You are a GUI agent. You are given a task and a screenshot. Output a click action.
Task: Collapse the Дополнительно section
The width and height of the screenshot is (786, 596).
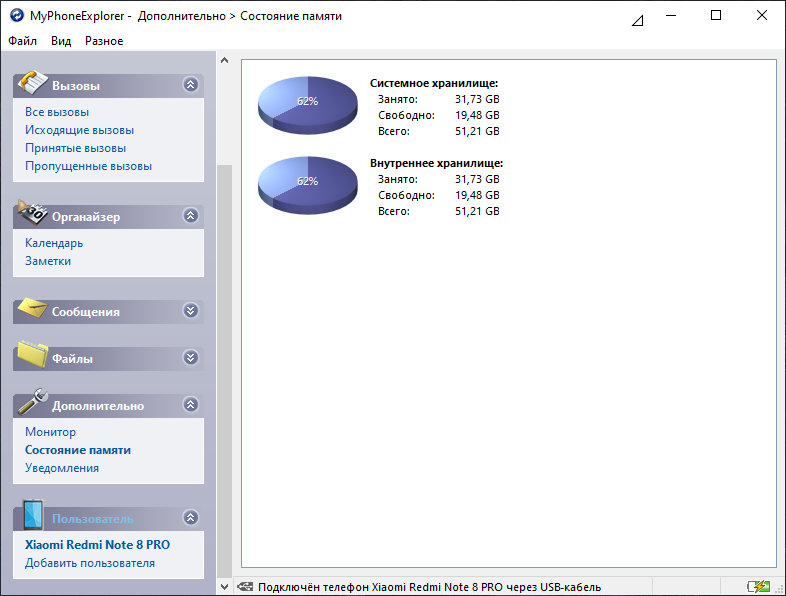pyautogui.click(x=190, y=405)
